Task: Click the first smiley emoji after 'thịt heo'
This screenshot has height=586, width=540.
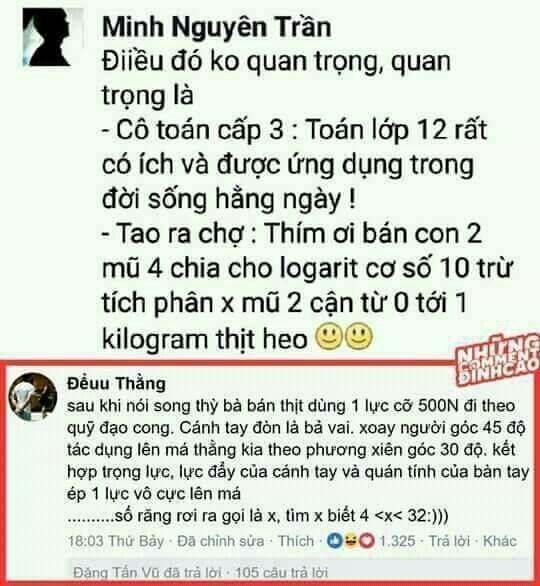Action: [x=329, y=336]
